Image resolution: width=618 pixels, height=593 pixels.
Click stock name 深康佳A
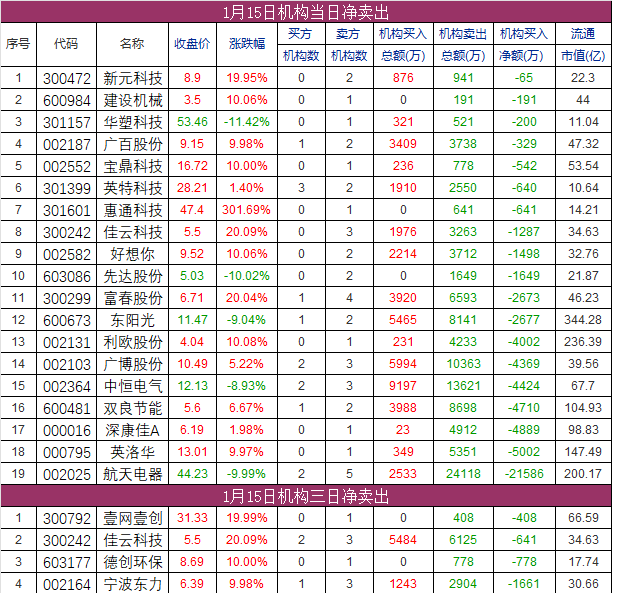tap(132, 431)
